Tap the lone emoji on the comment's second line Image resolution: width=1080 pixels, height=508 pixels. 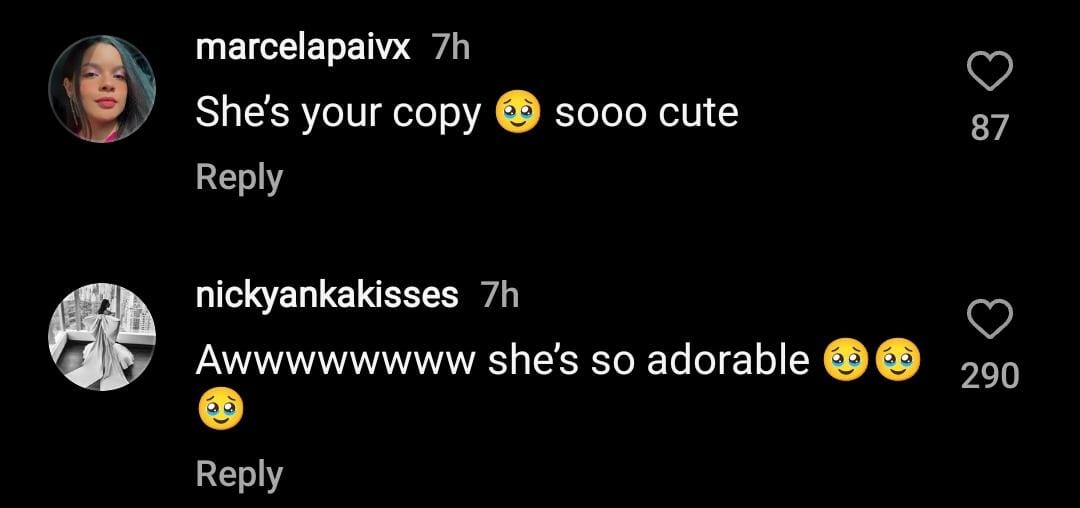[x=222, y=410]
